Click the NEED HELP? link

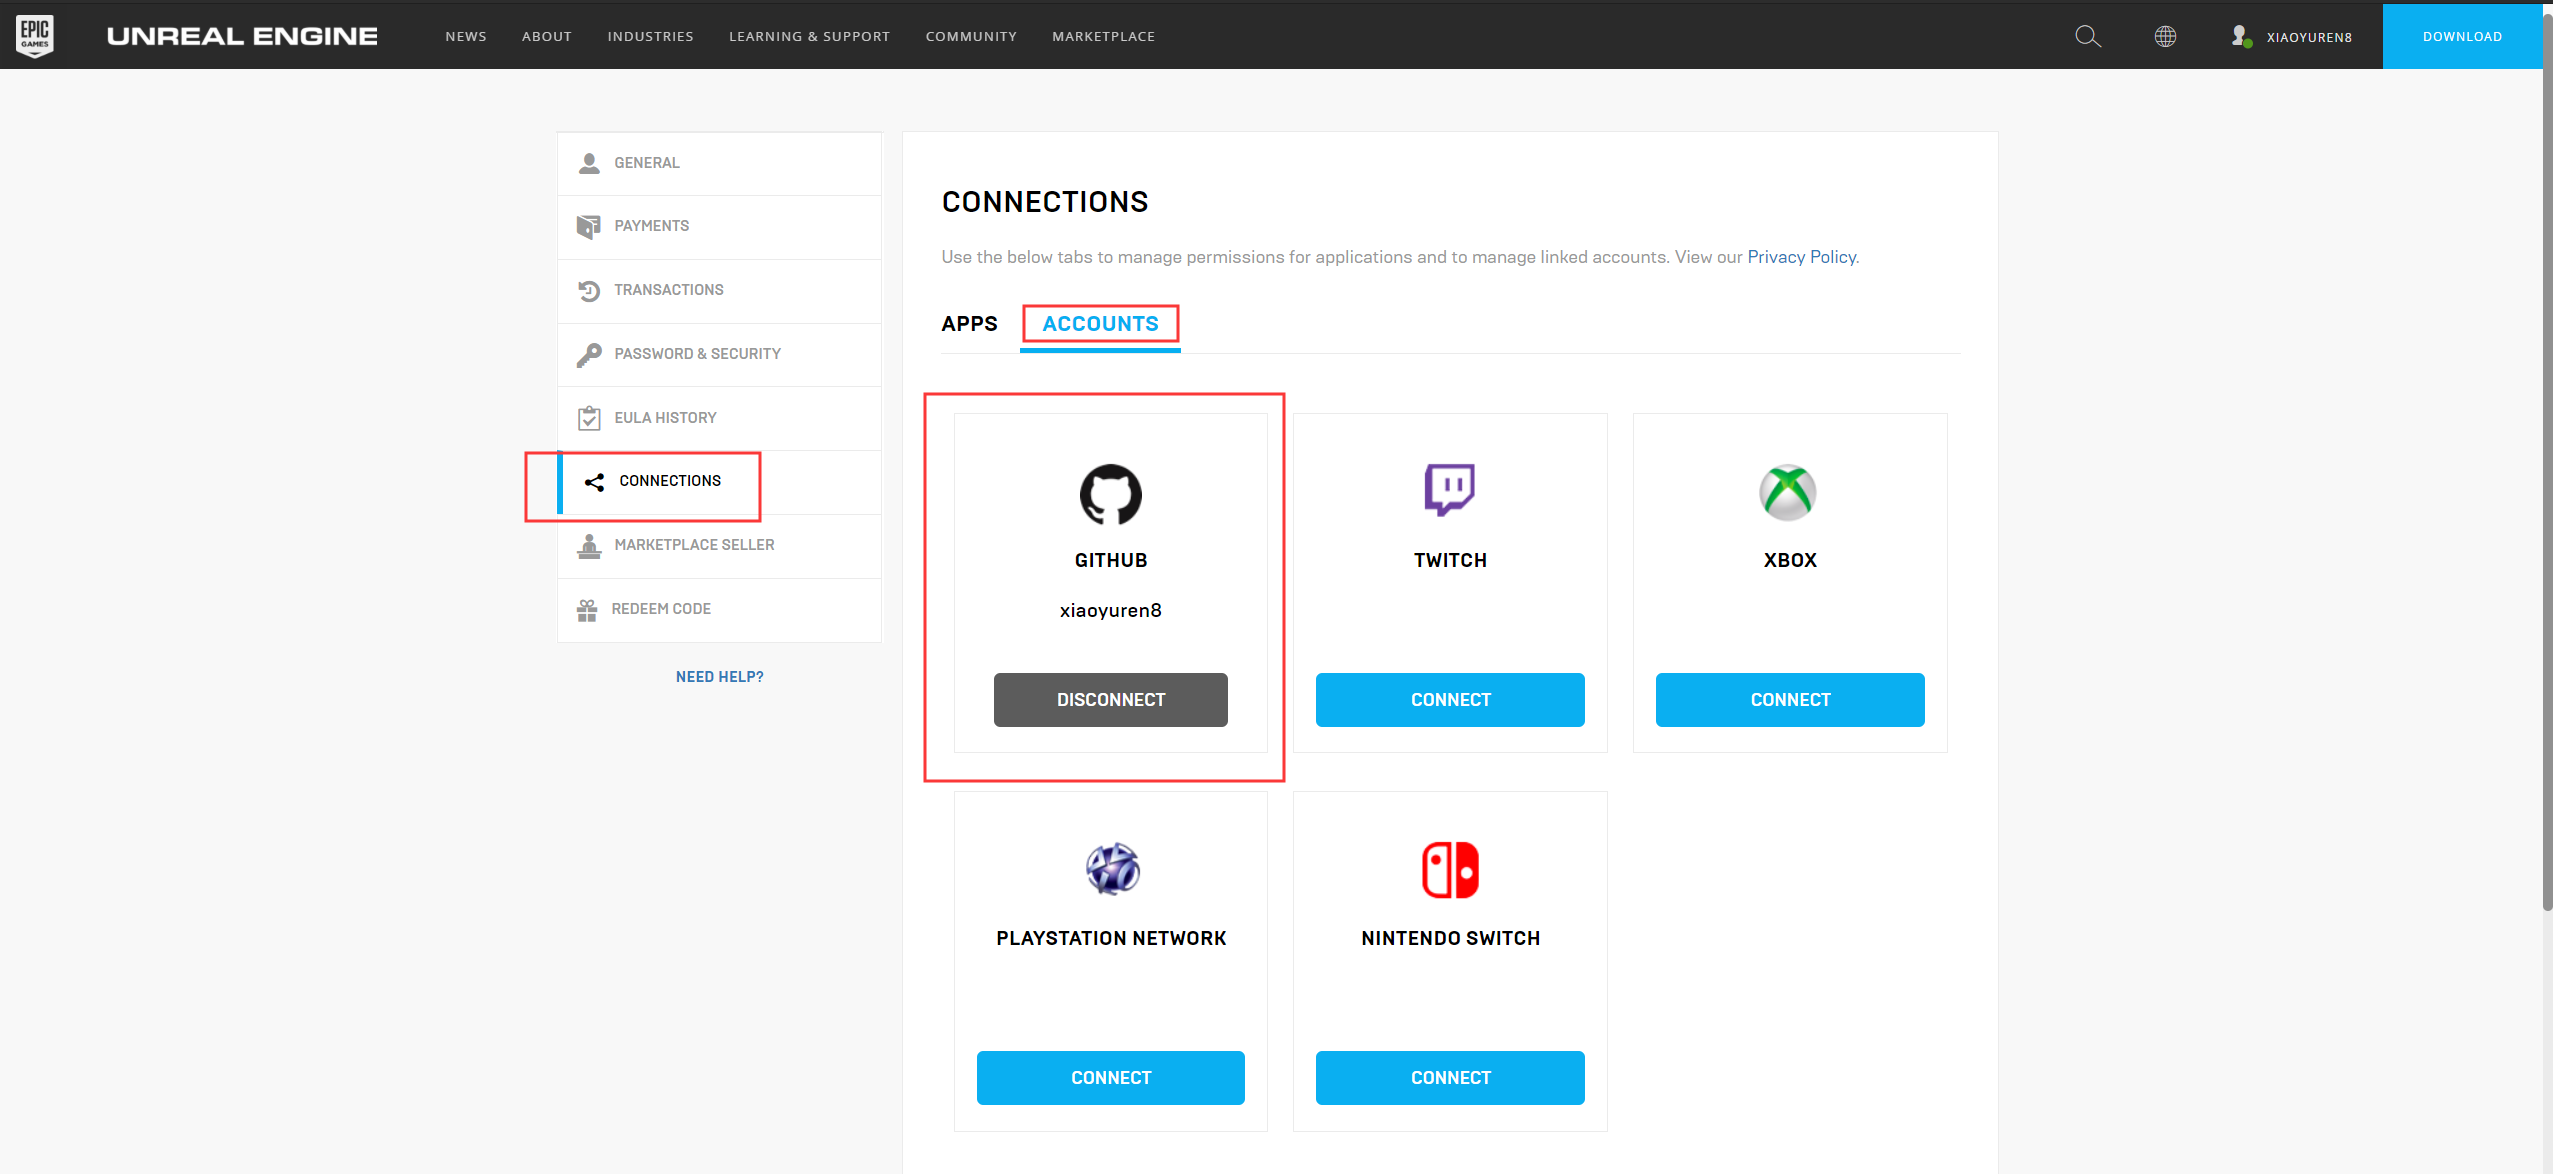click(719, 677)
